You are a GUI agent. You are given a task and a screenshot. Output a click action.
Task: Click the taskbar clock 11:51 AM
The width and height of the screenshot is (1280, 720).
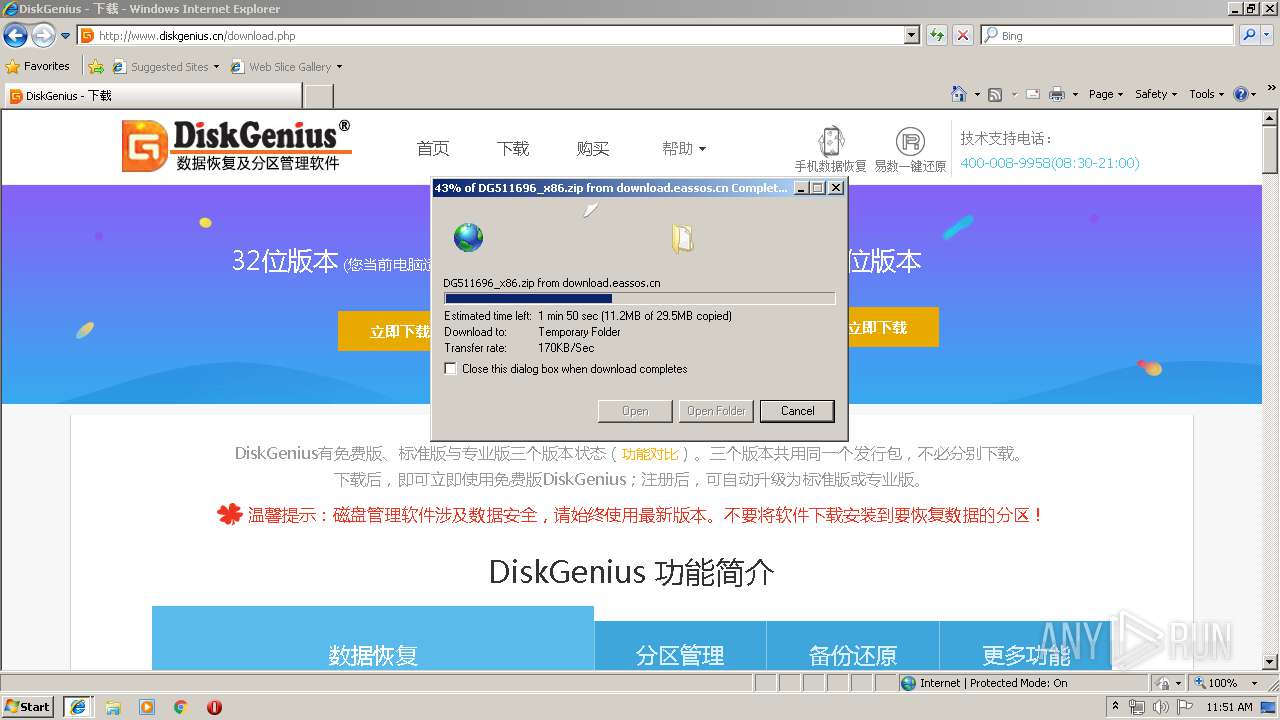pyautogui.click(x=1229, y=707)
